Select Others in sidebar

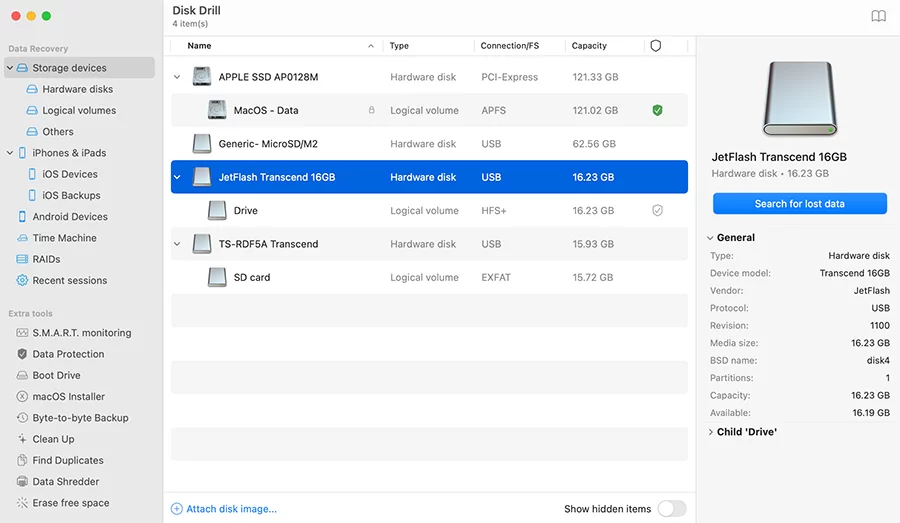pyautogui.click(x=50, y=131)
